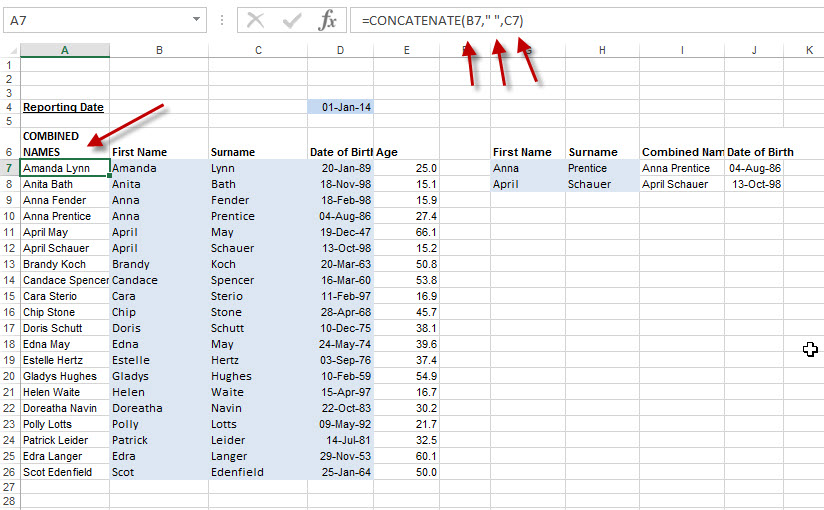Image resolution: width=824 pixels, height=510 pixels.
Task: Select the Schauer cell in column H
Action: coord(602,184)
